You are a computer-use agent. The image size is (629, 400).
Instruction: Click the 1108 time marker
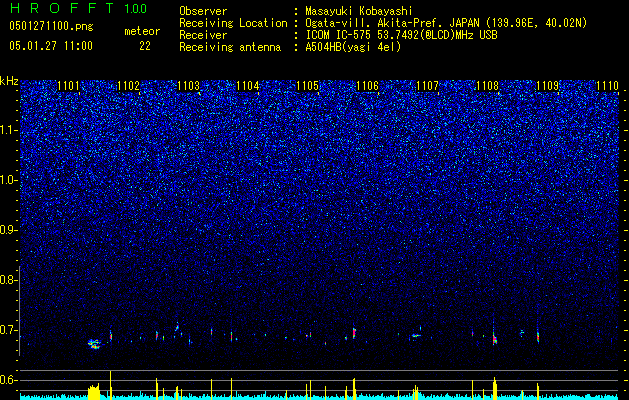tap(487, 86)
